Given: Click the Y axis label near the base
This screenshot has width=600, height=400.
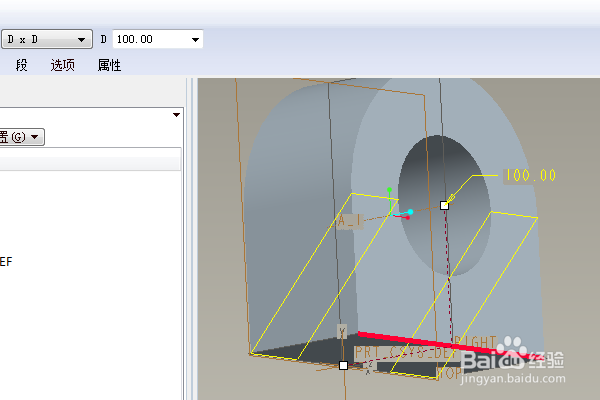Looking at the screenshot, I should [342, 331].
